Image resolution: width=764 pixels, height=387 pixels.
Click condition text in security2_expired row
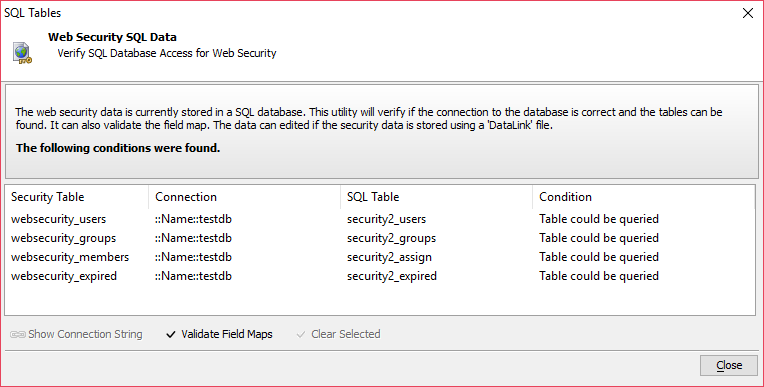(599, 276)
